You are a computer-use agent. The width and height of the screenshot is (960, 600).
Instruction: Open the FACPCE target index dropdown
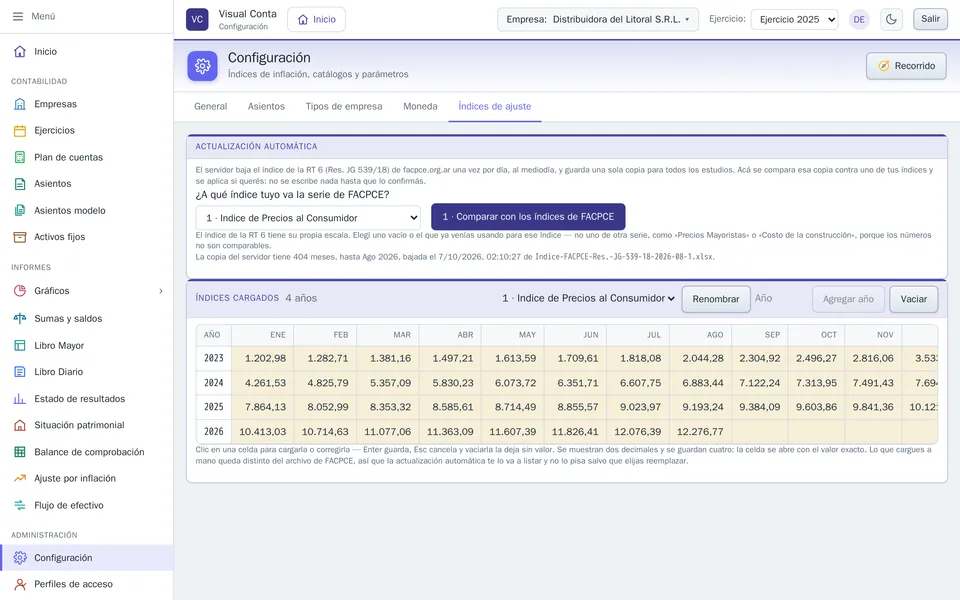tap(308, 217)
